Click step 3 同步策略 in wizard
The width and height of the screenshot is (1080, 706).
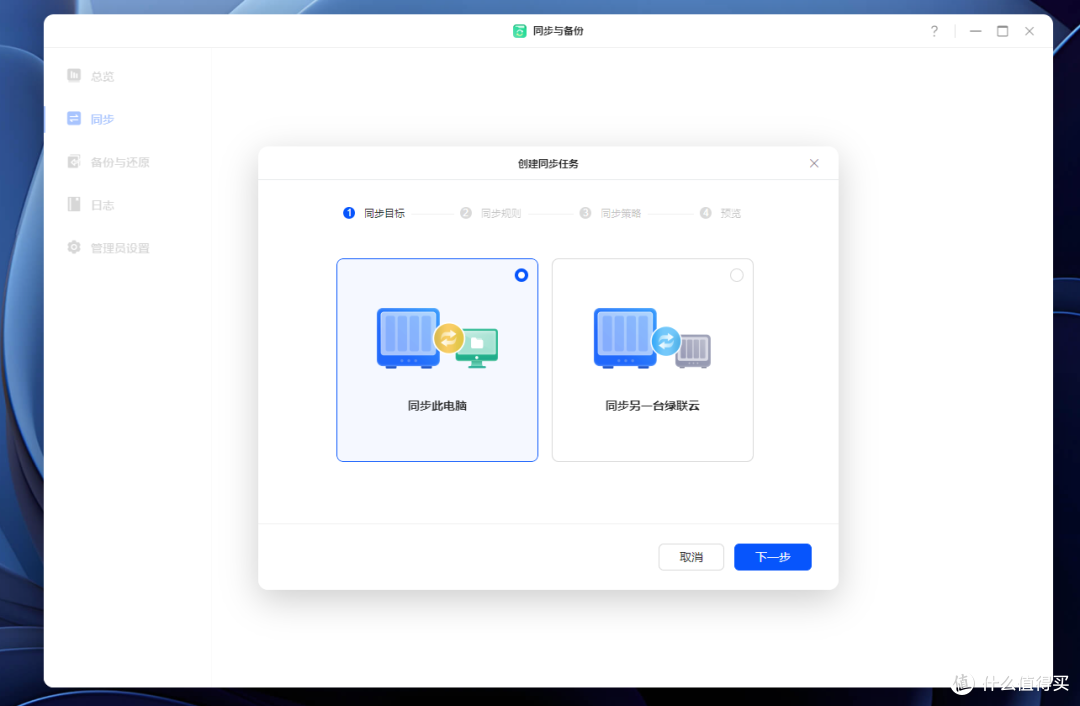610,213
